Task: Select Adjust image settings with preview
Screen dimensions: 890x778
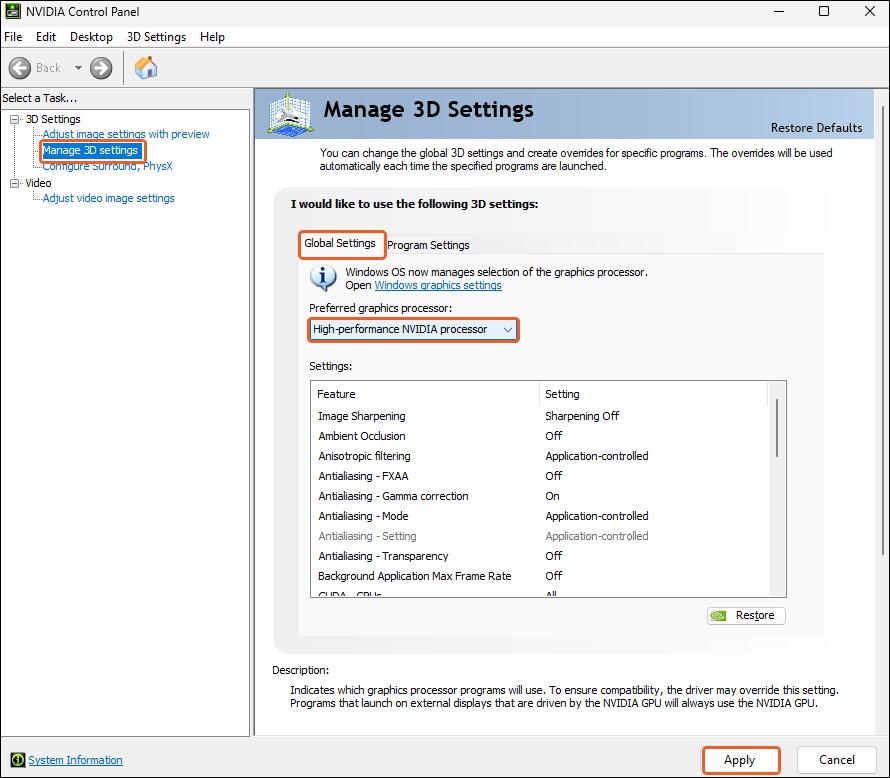Action: coord(126,134)
